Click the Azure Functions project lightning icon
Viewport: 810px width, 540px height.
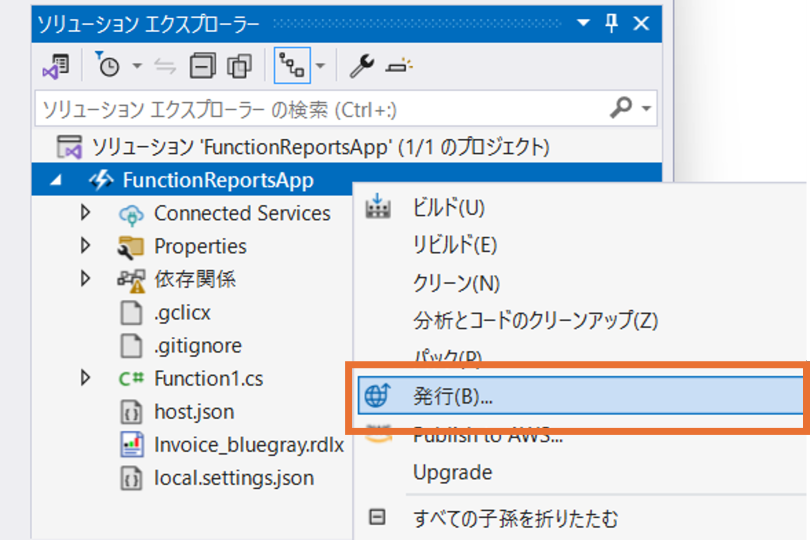(x=101, y=180)
